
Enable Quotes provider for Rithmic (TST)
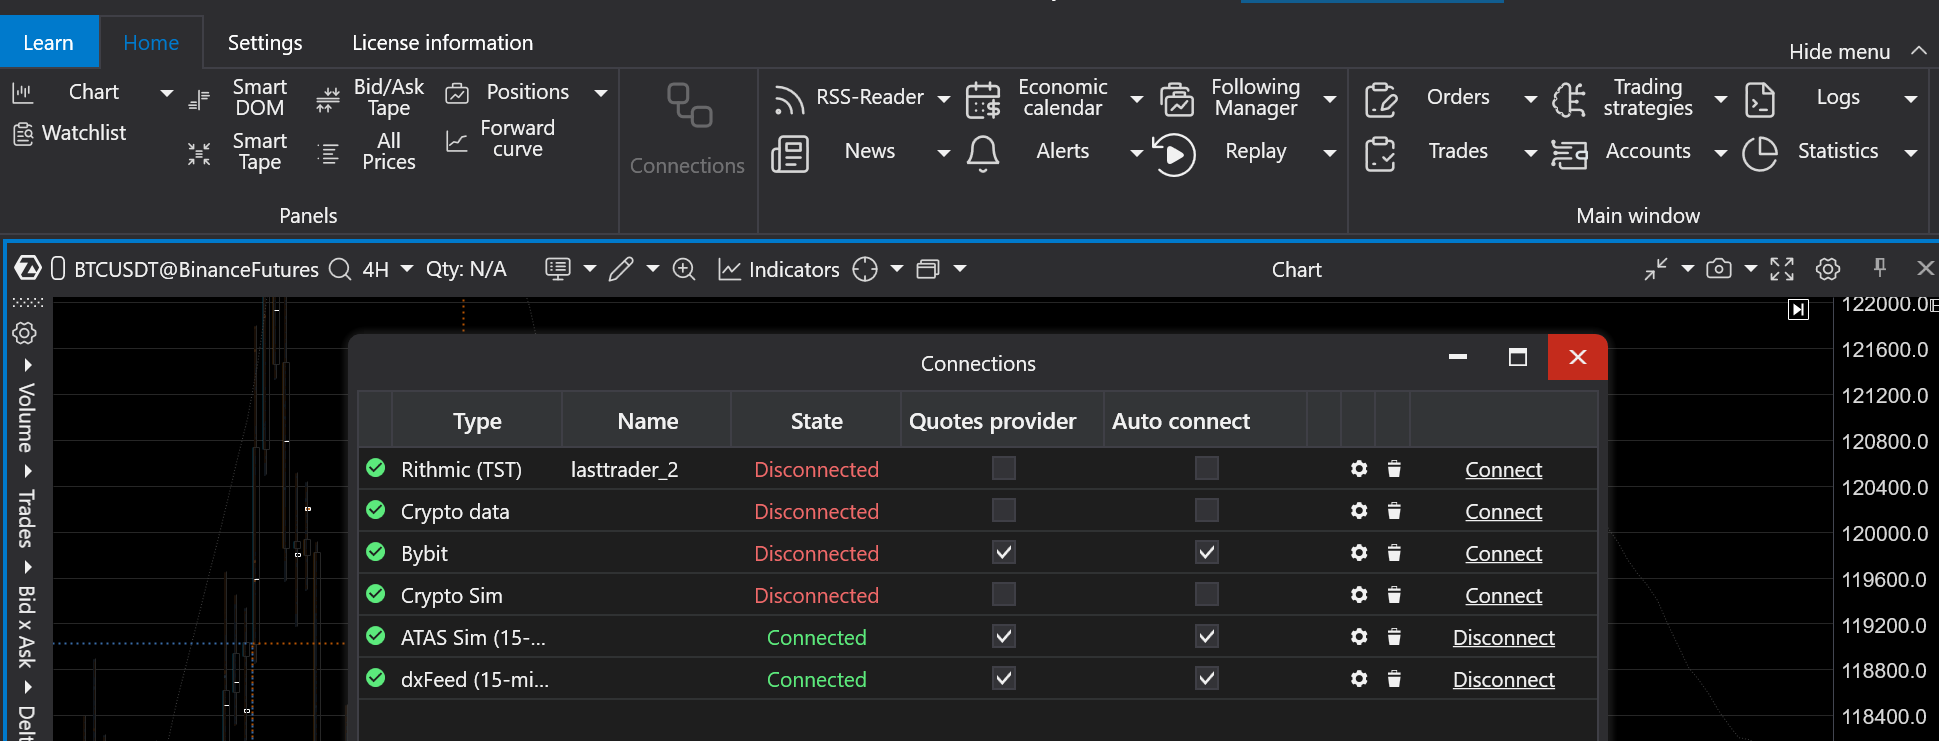tap(1004, 469)
